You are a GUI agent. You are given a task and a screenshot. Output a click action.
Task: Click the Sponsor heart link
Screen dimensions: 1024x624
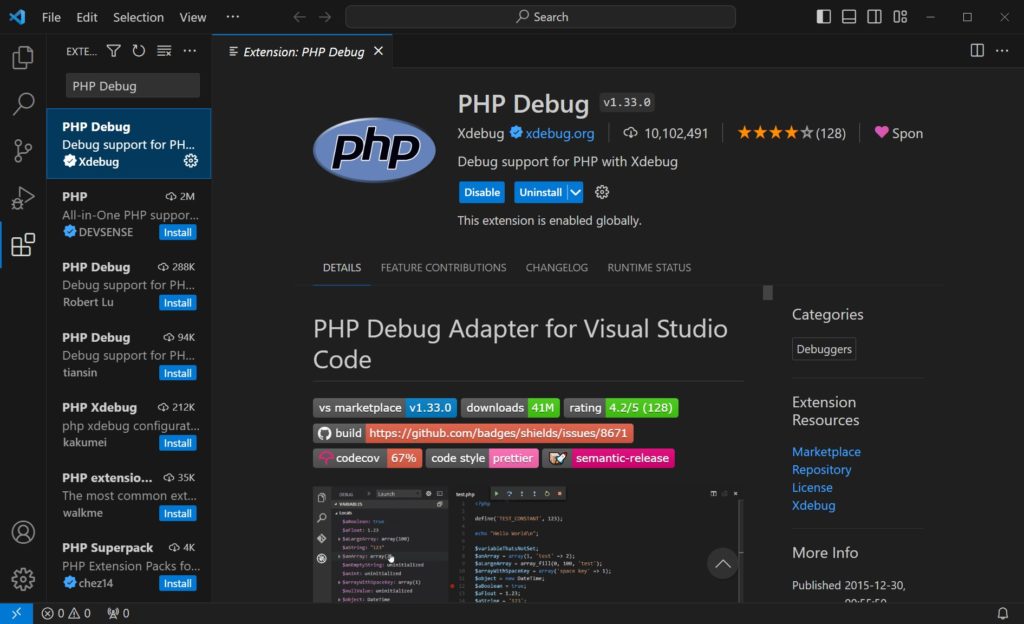point(899,133)
